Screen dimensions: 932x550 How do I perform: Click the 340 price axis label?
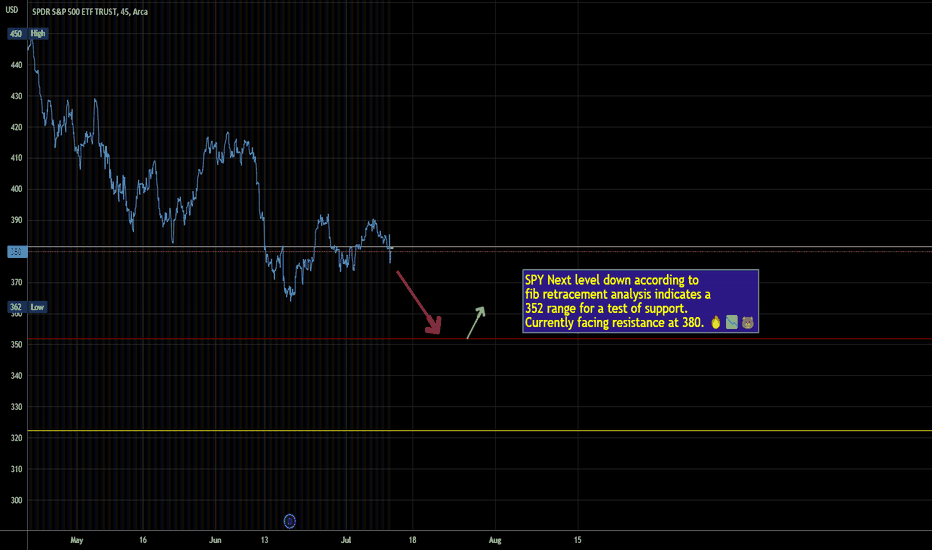point(16,376)
